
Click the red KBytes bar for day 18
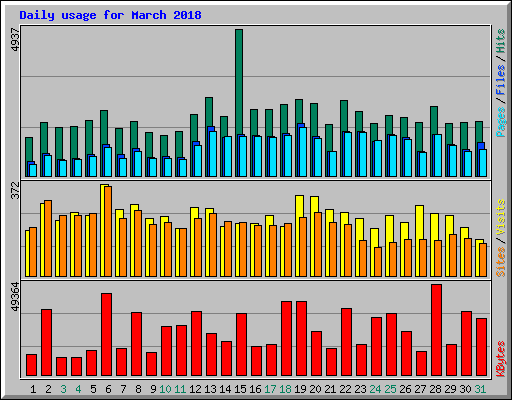[x=286, y=338]
